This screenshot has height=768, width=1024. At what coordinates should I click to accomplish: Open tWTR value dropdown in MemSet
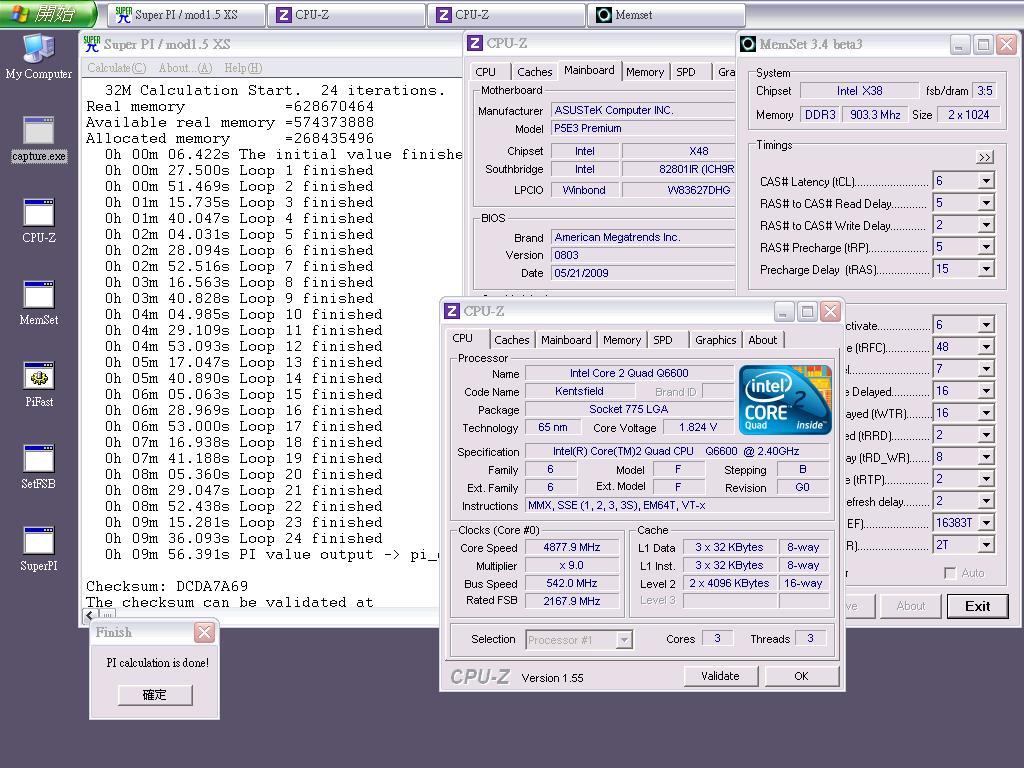pyautogui.click(x=986, y=413)
